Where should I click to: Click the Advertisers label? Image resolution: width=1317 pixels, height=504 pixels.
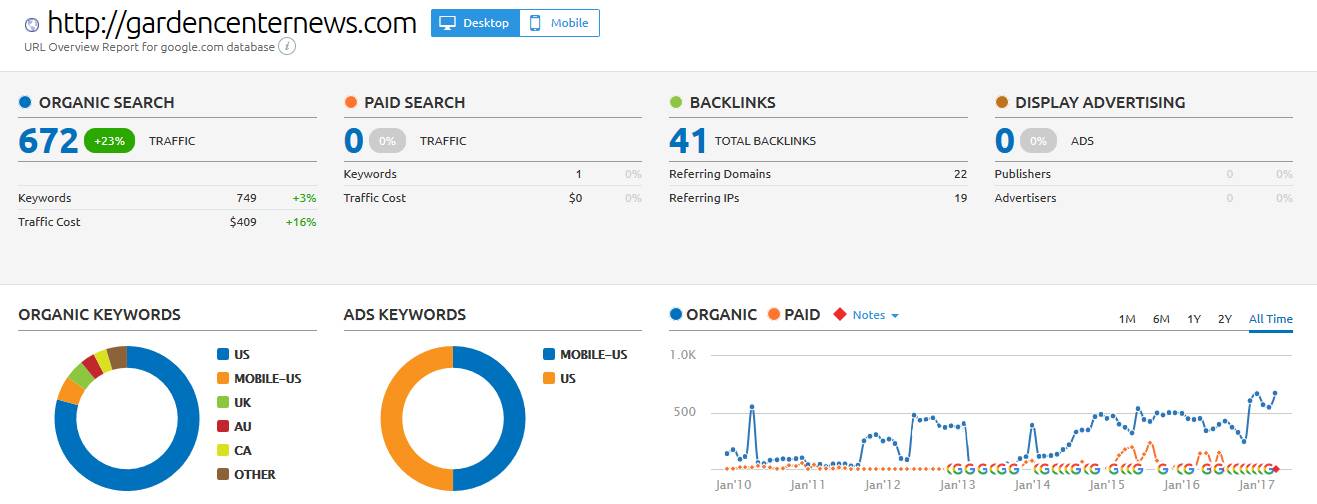(1025, 198)
